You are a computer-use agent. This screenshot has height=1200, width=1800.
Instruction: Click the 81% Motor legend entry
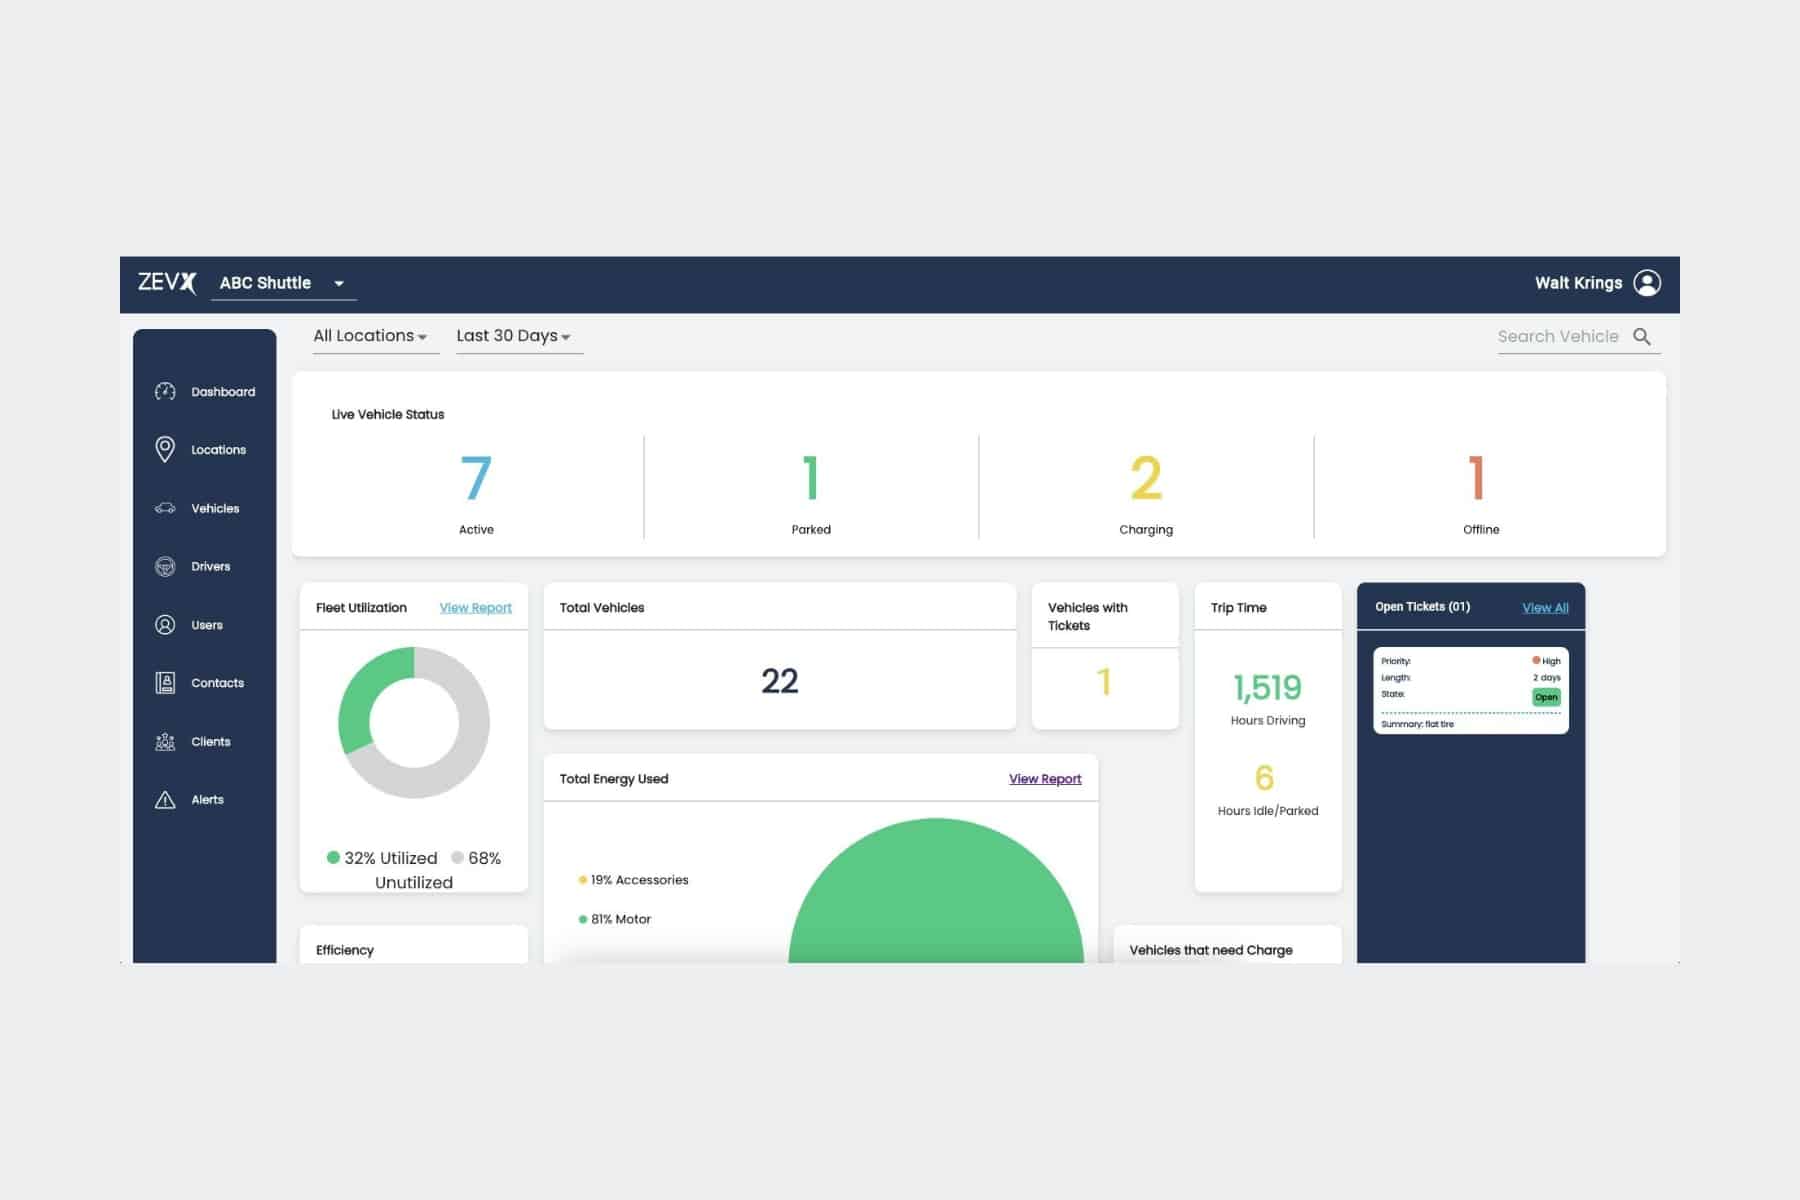pos(615,919)
